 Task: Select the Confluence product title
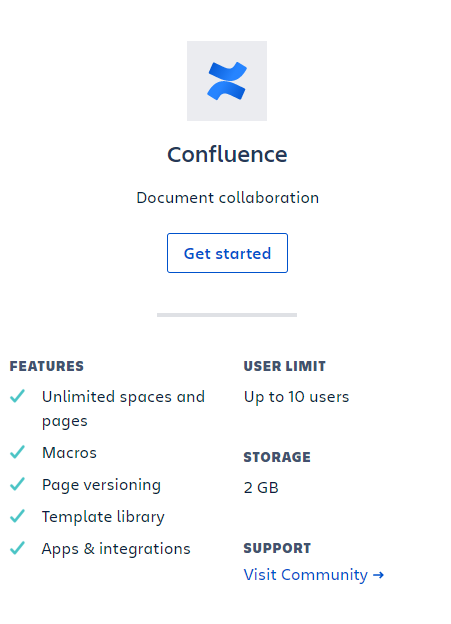227,154
